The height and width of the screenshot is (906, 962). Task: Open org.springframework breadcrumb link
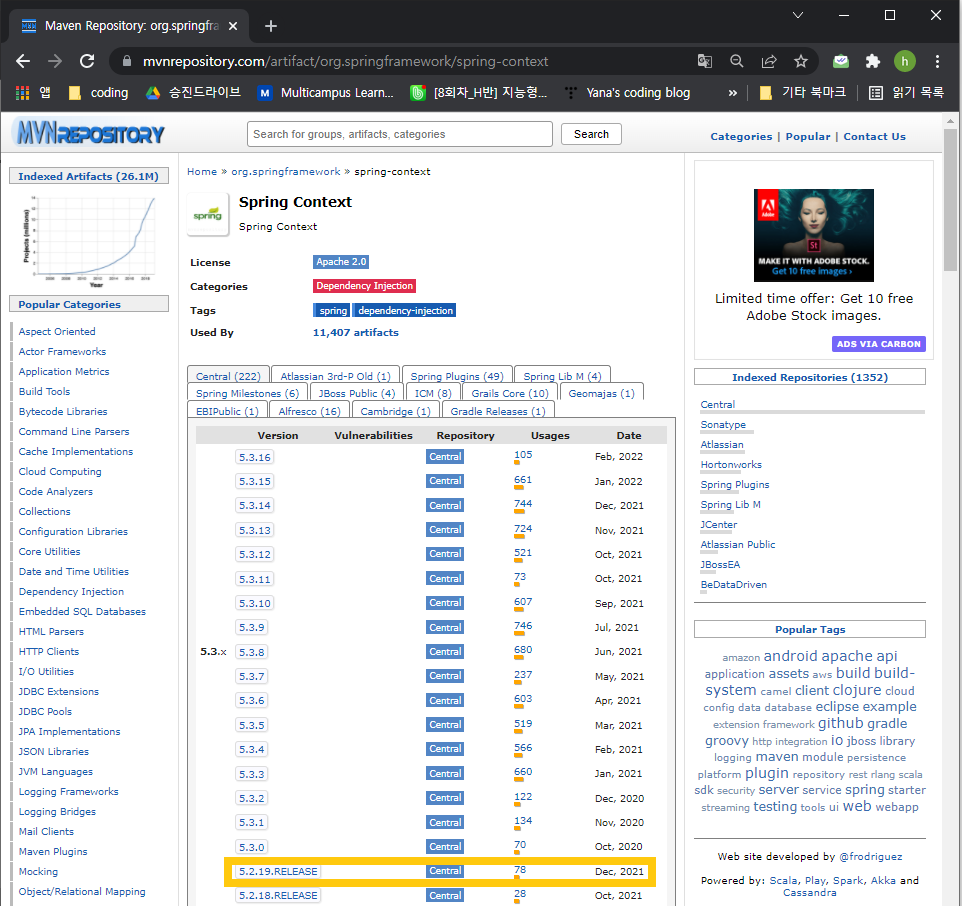click(x=285, y=172)
